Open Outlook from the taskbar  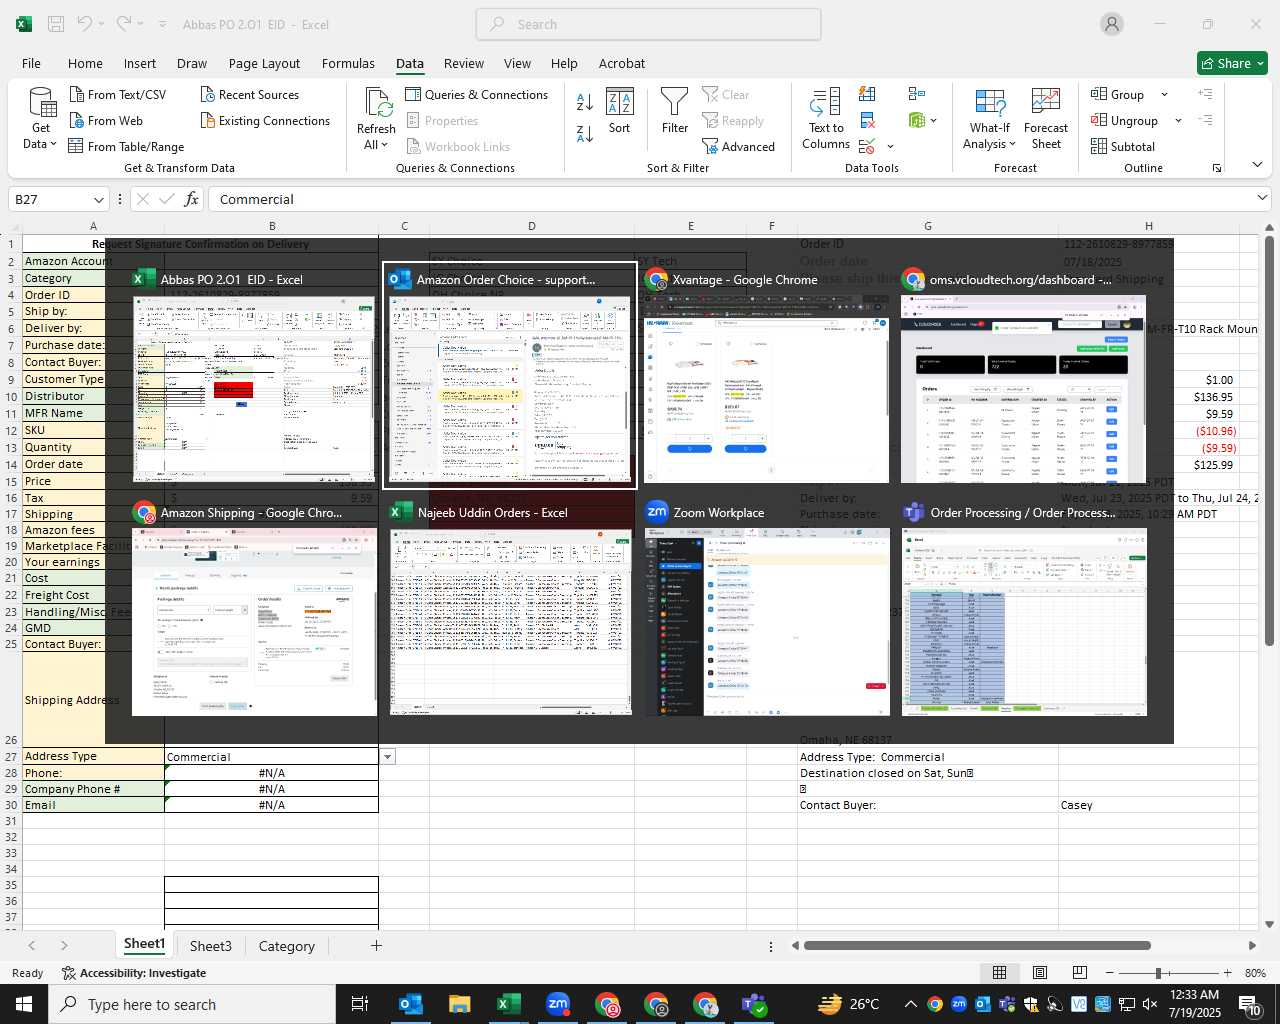(x=411, y=1004)
